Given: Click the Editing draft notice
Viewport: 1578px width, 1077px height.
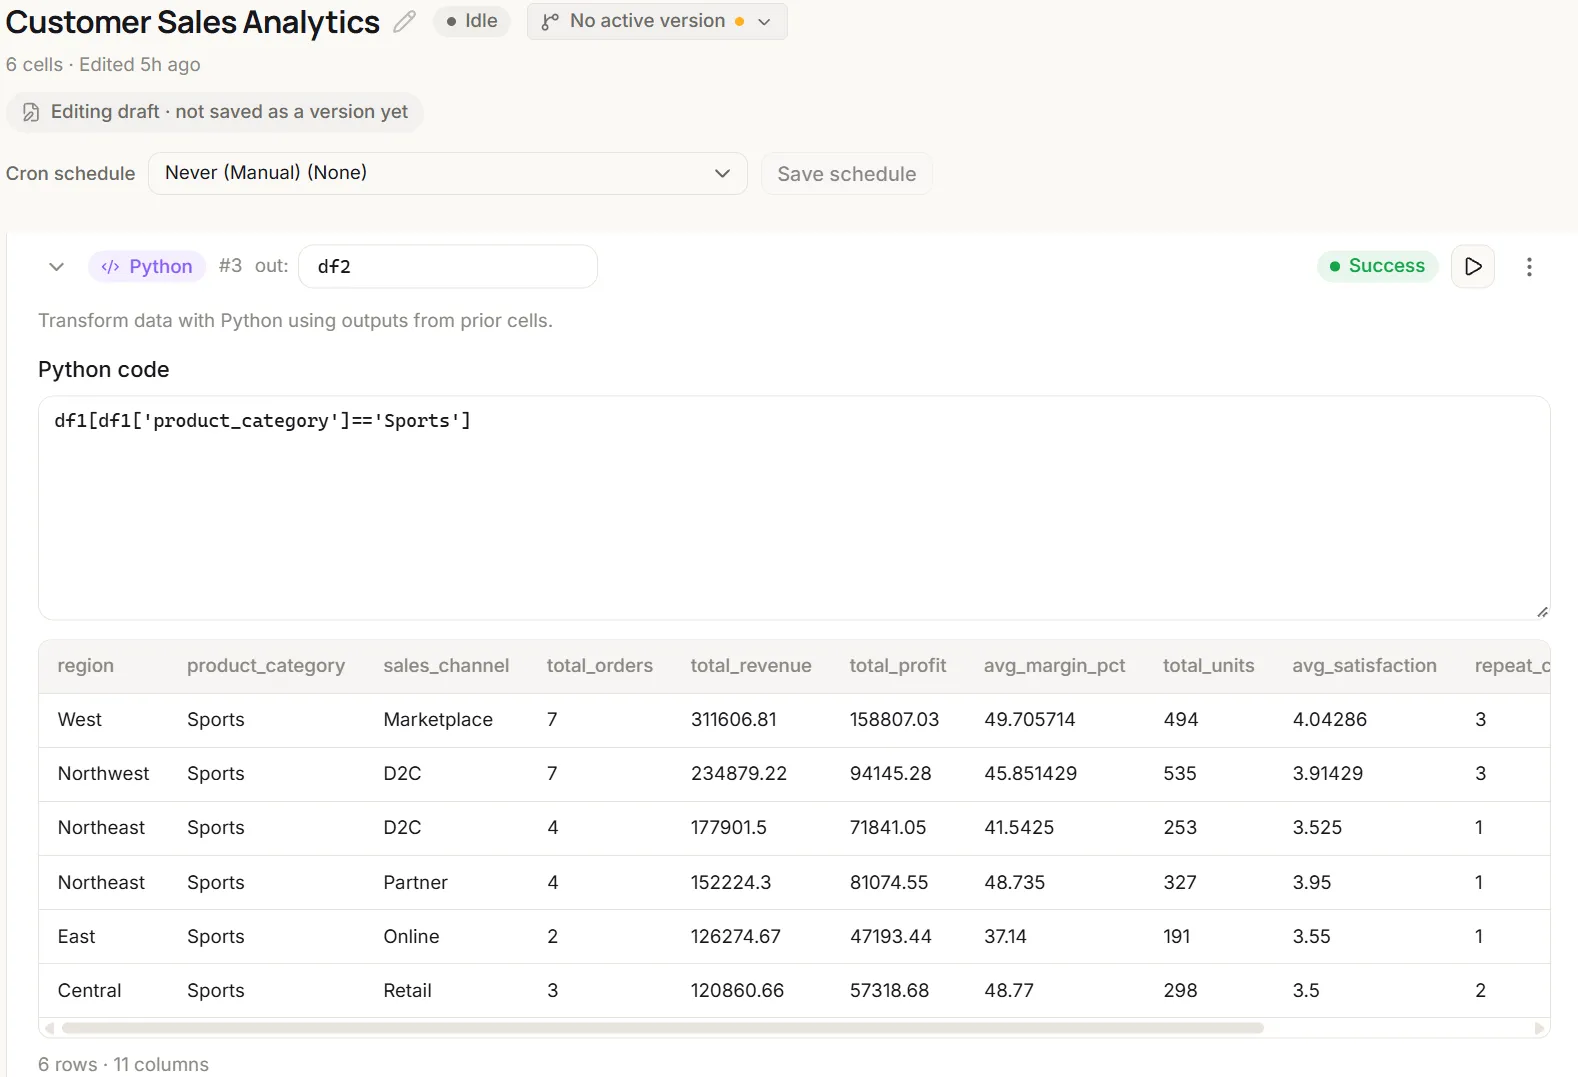Looking at the screenshot, I should coord(215,112).
